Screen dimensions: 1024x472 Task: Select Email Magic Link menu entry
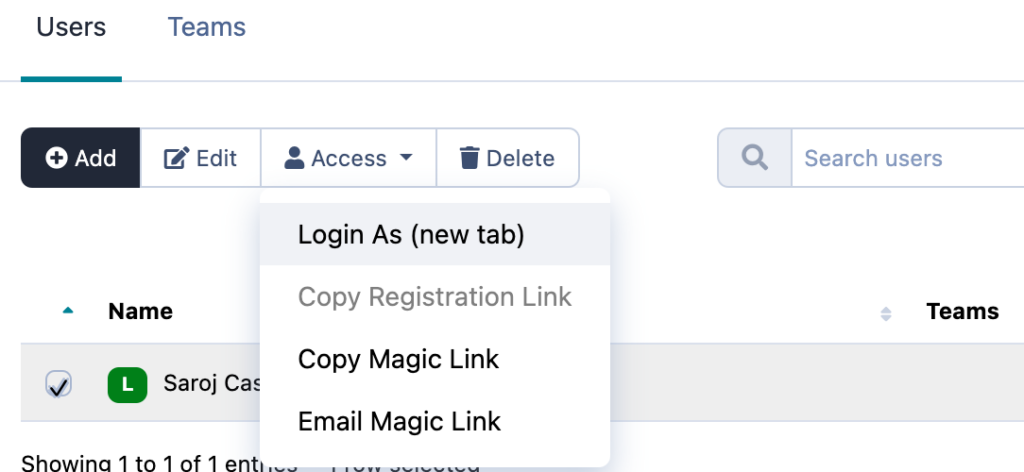tap(399, 421)
